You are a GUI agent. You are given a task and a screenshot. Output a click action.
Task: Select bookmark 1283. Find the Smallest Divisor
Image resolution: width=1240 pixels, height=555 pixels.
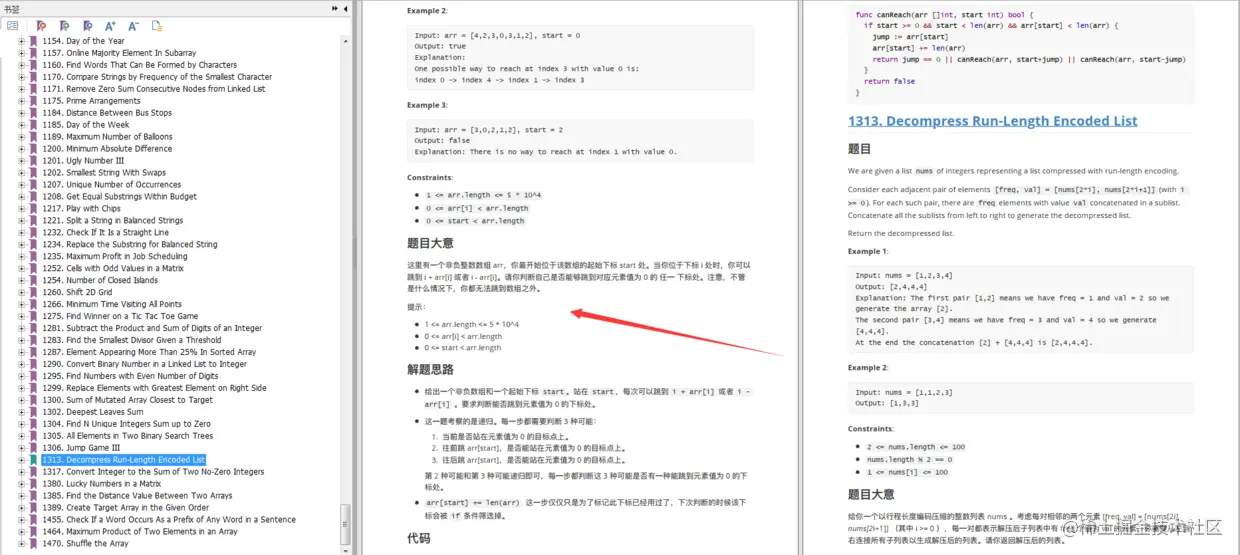pos(132,340)
